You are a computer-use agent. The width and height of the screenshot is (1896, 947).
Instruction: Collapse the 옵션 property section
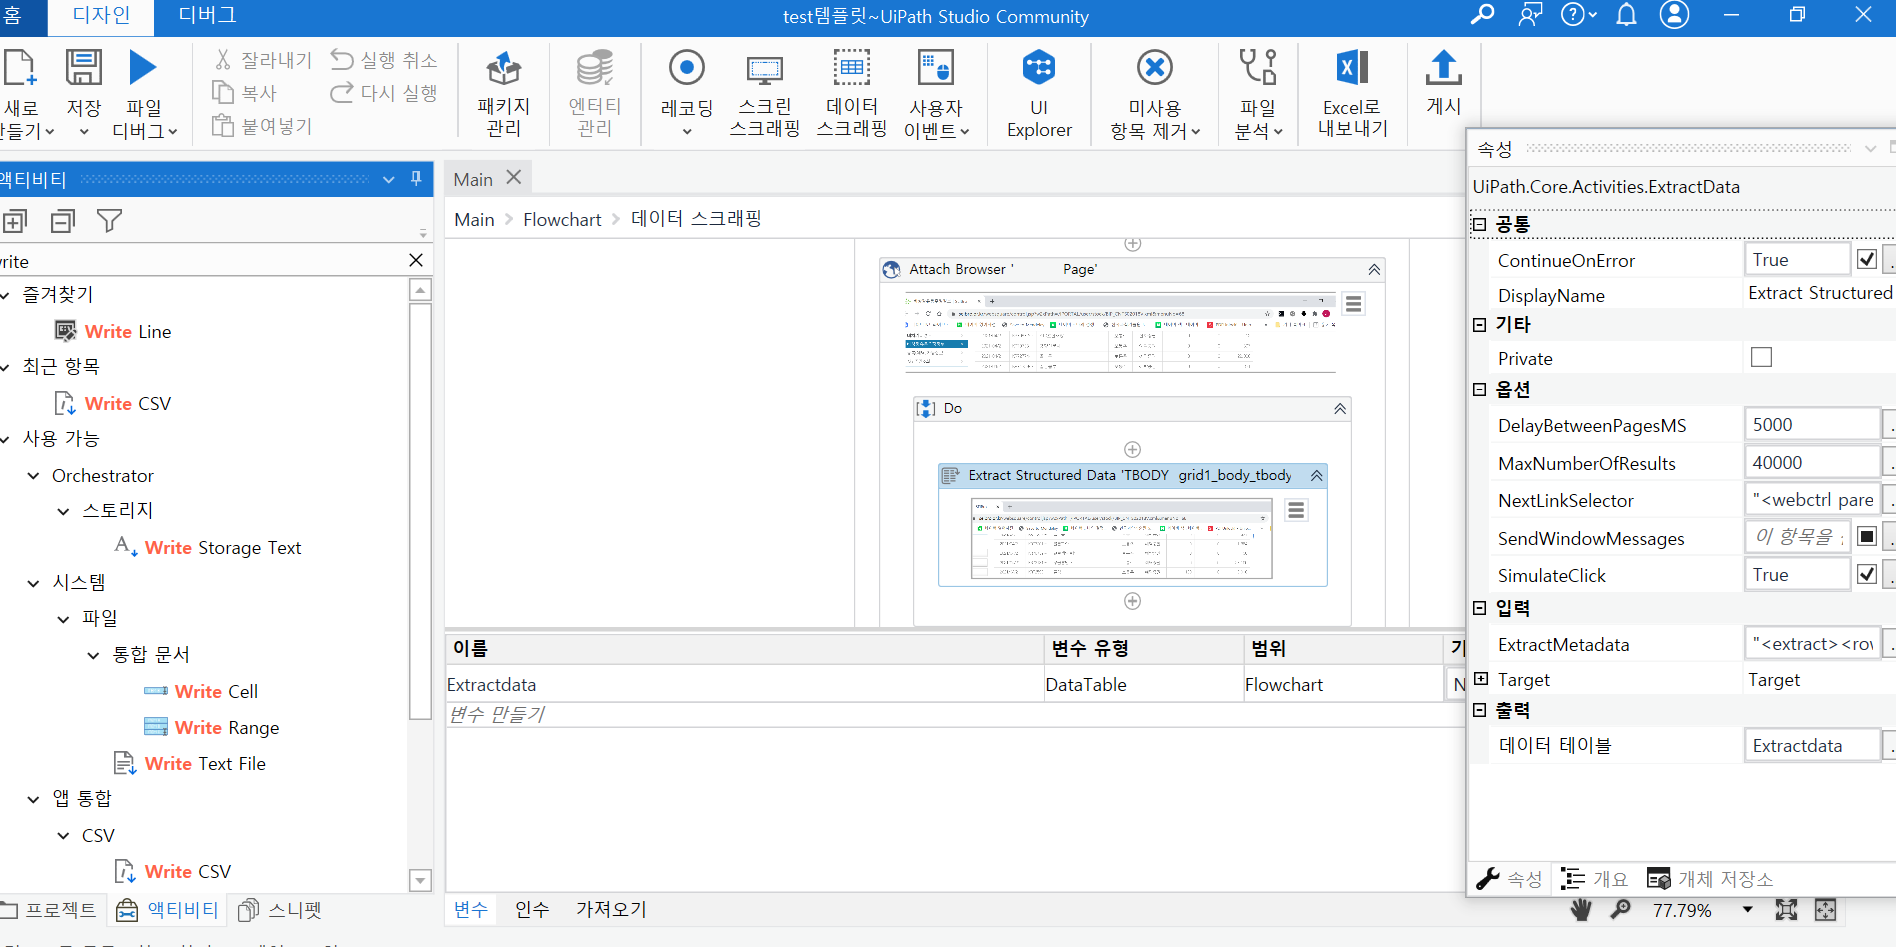(1479, 390)
